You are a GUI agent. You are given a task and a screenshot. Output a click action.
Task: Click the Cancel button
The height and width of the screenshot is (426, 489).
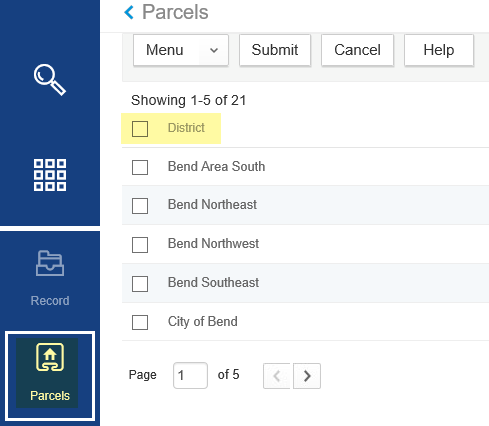(357, 50)
